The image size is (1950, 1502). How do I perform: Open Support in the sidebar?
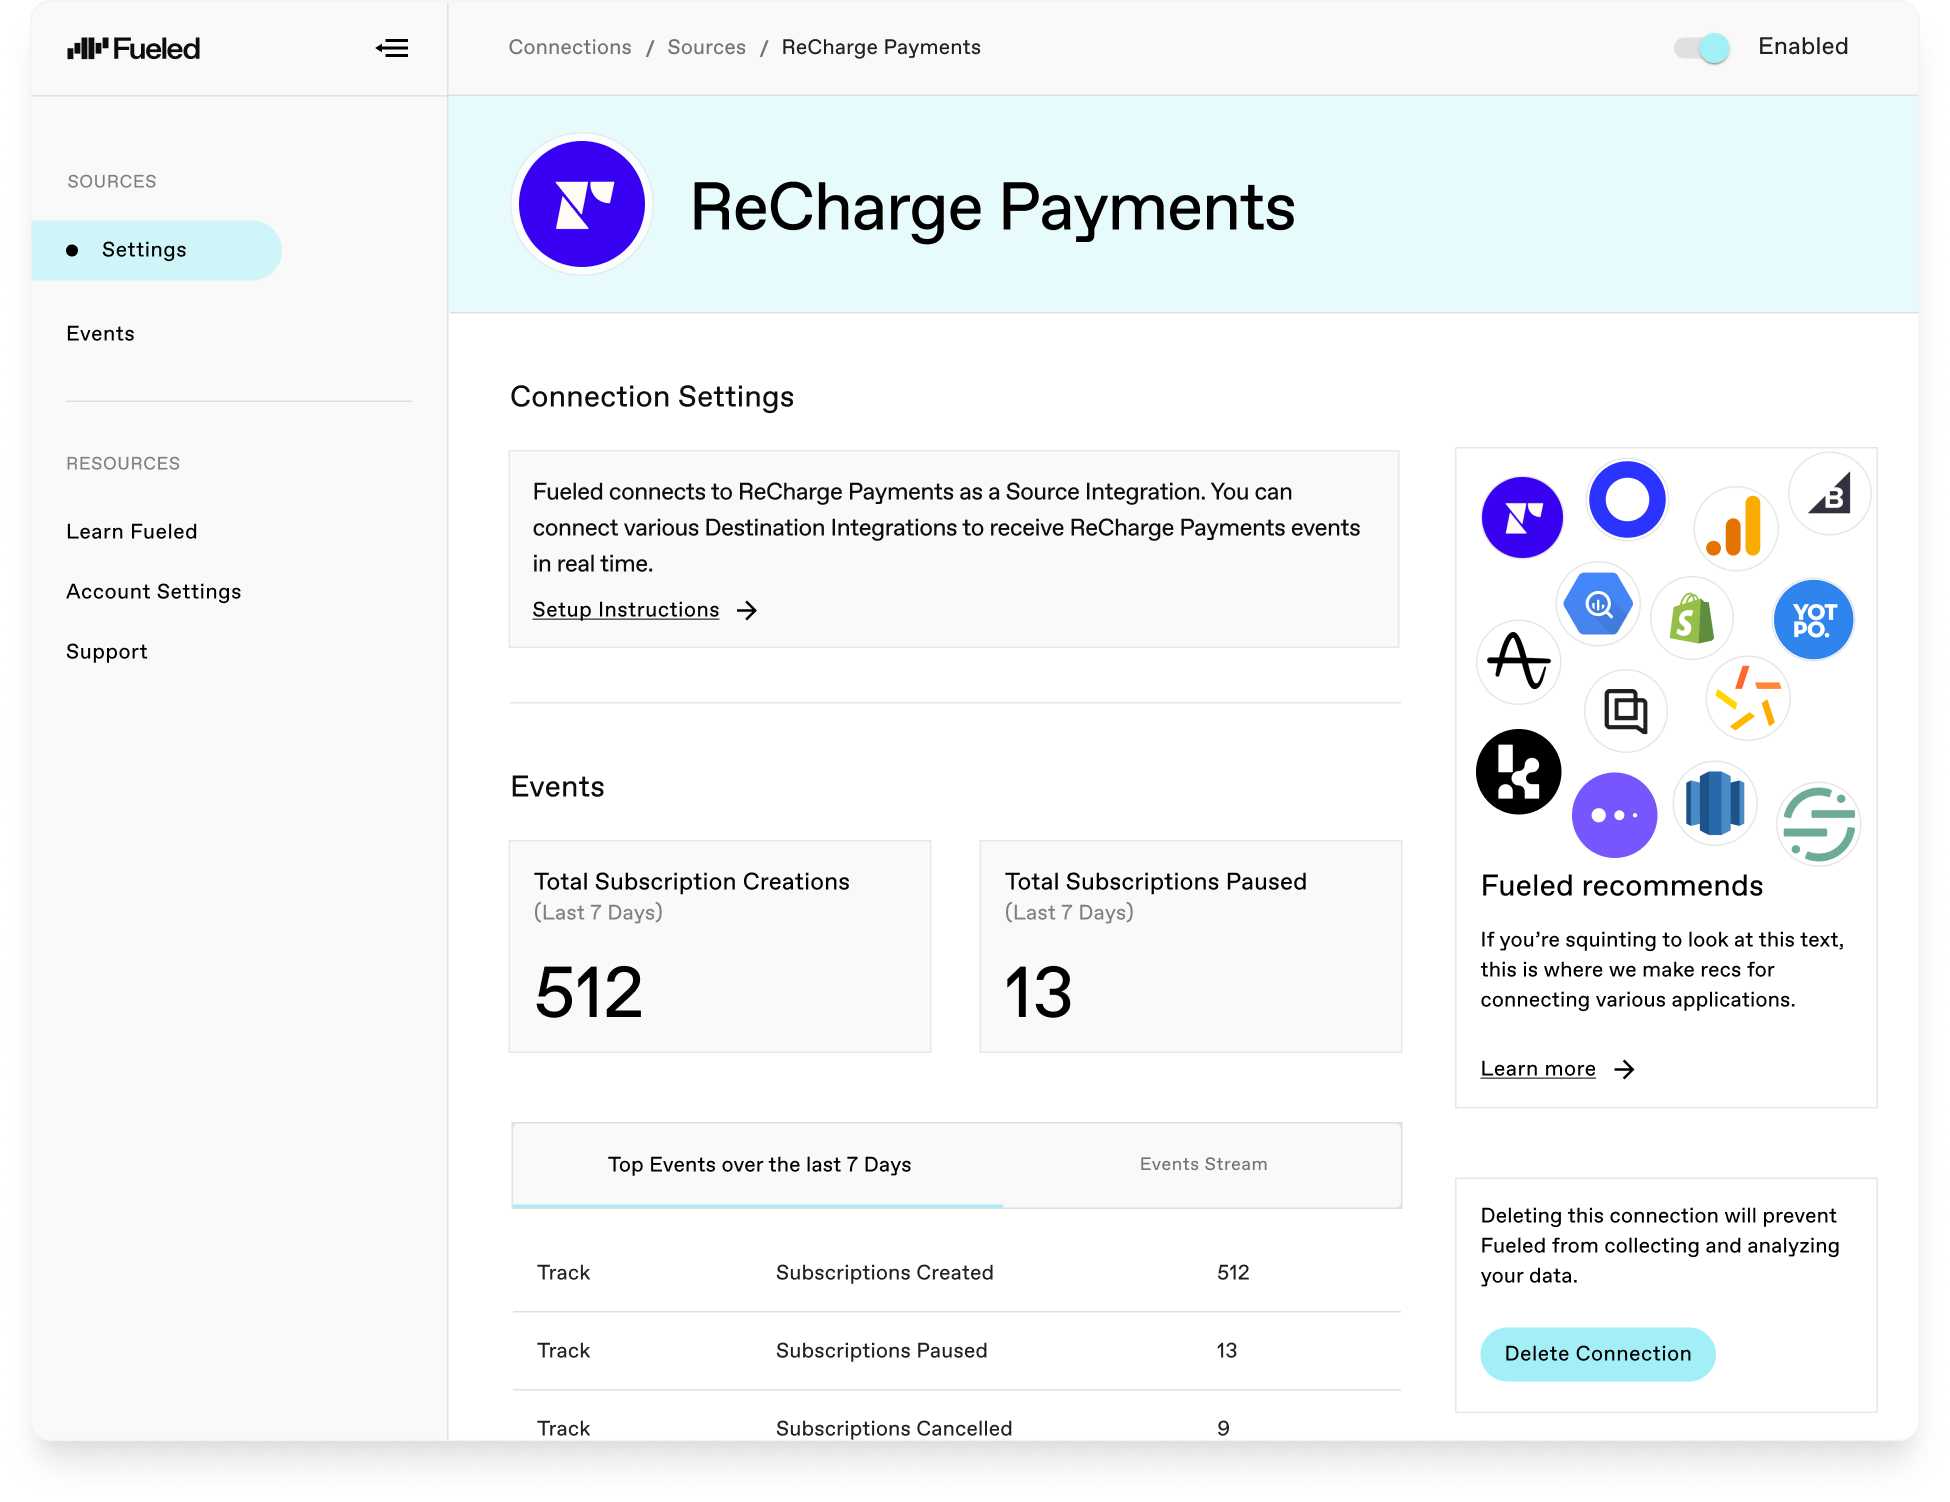click(107, 652)
